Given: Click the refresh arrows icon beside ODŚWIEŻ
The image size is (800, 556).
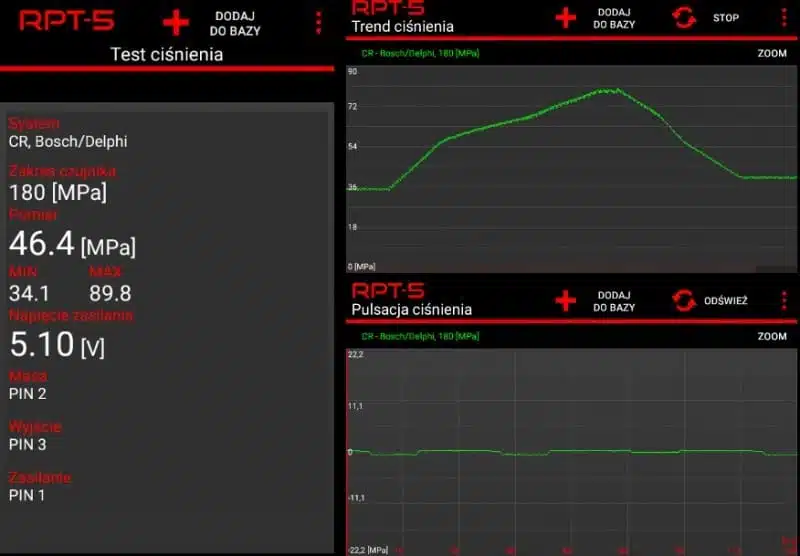Looking at the screenshot, I should (684, 300).
